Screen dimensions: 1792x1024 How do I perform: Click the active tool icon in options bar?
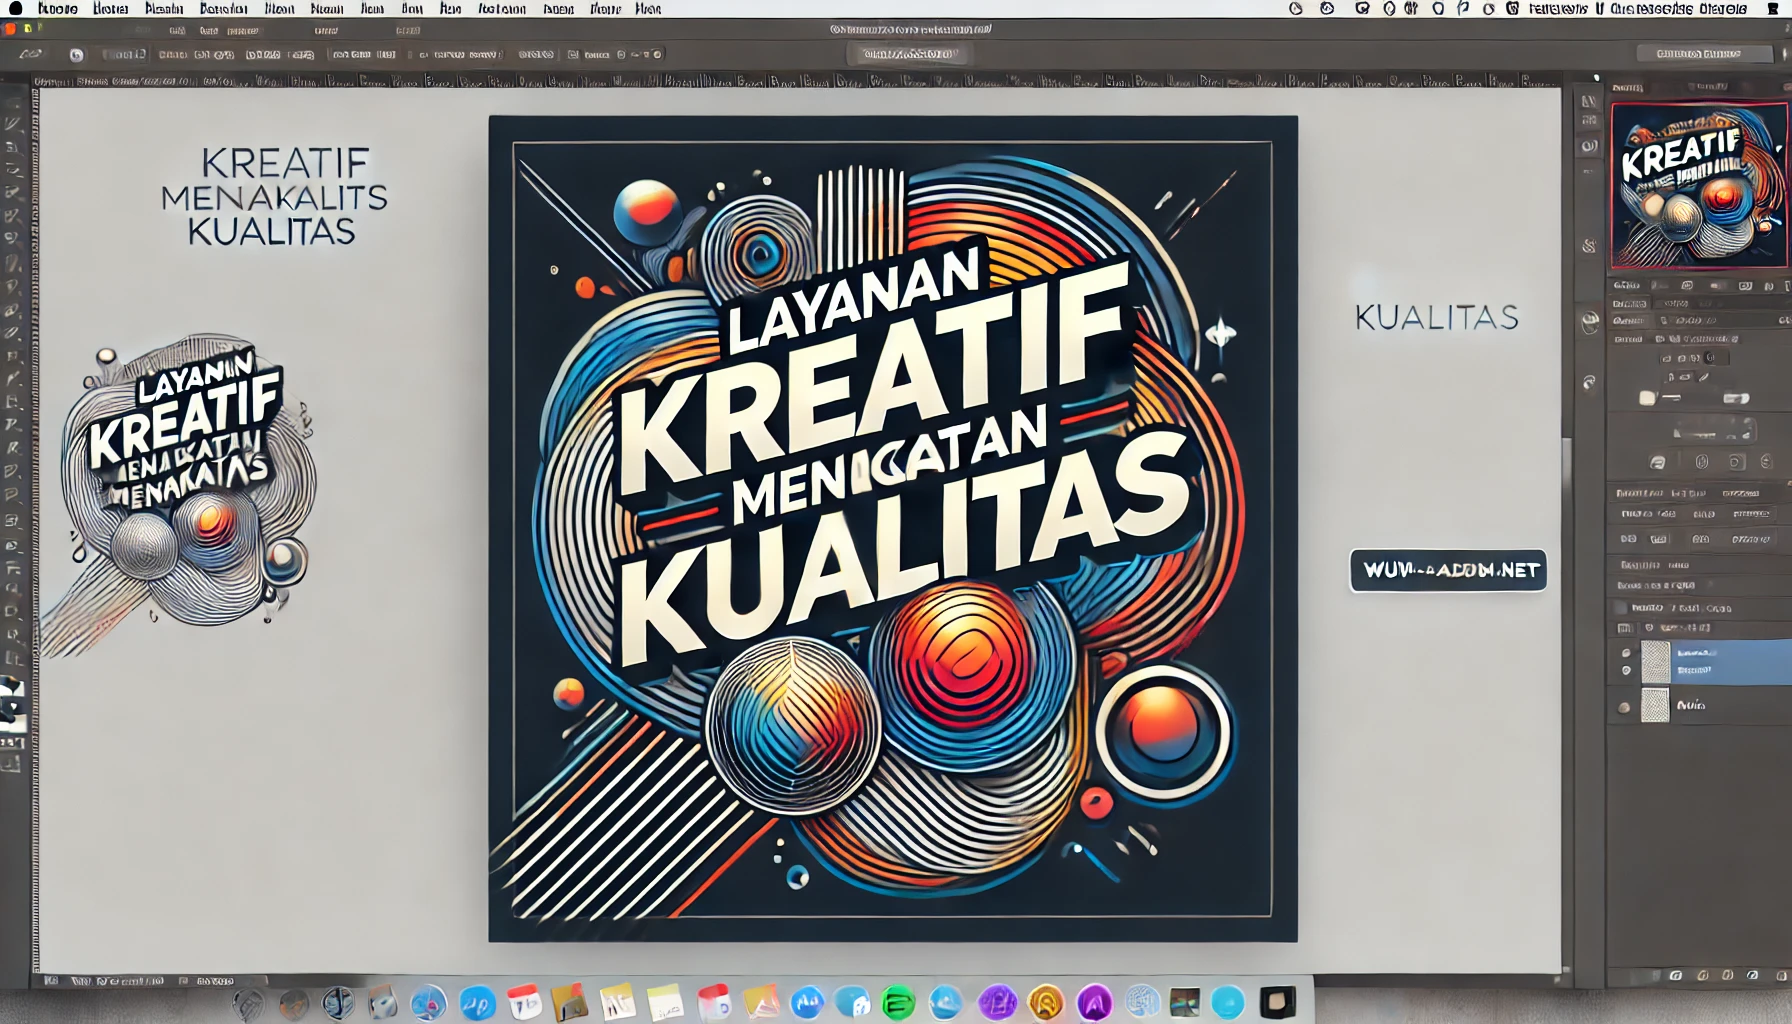tap(30, 55)
